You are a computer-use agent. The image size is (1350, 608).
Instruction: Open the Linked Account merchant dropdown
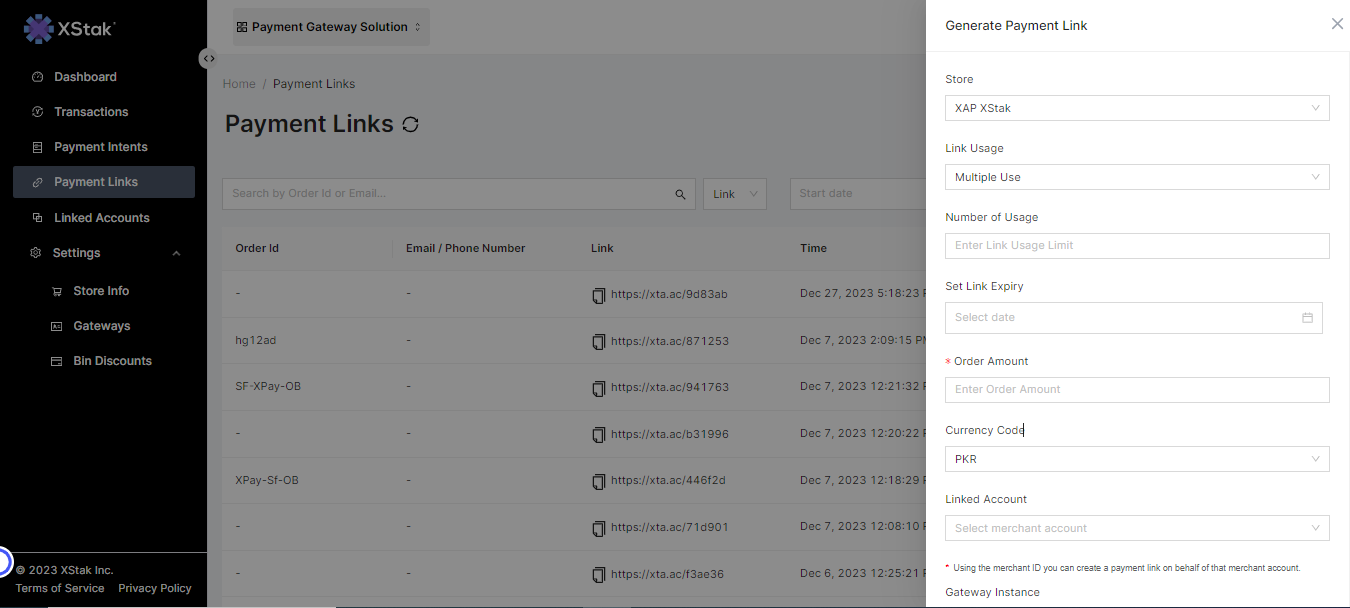[1136, 528]
